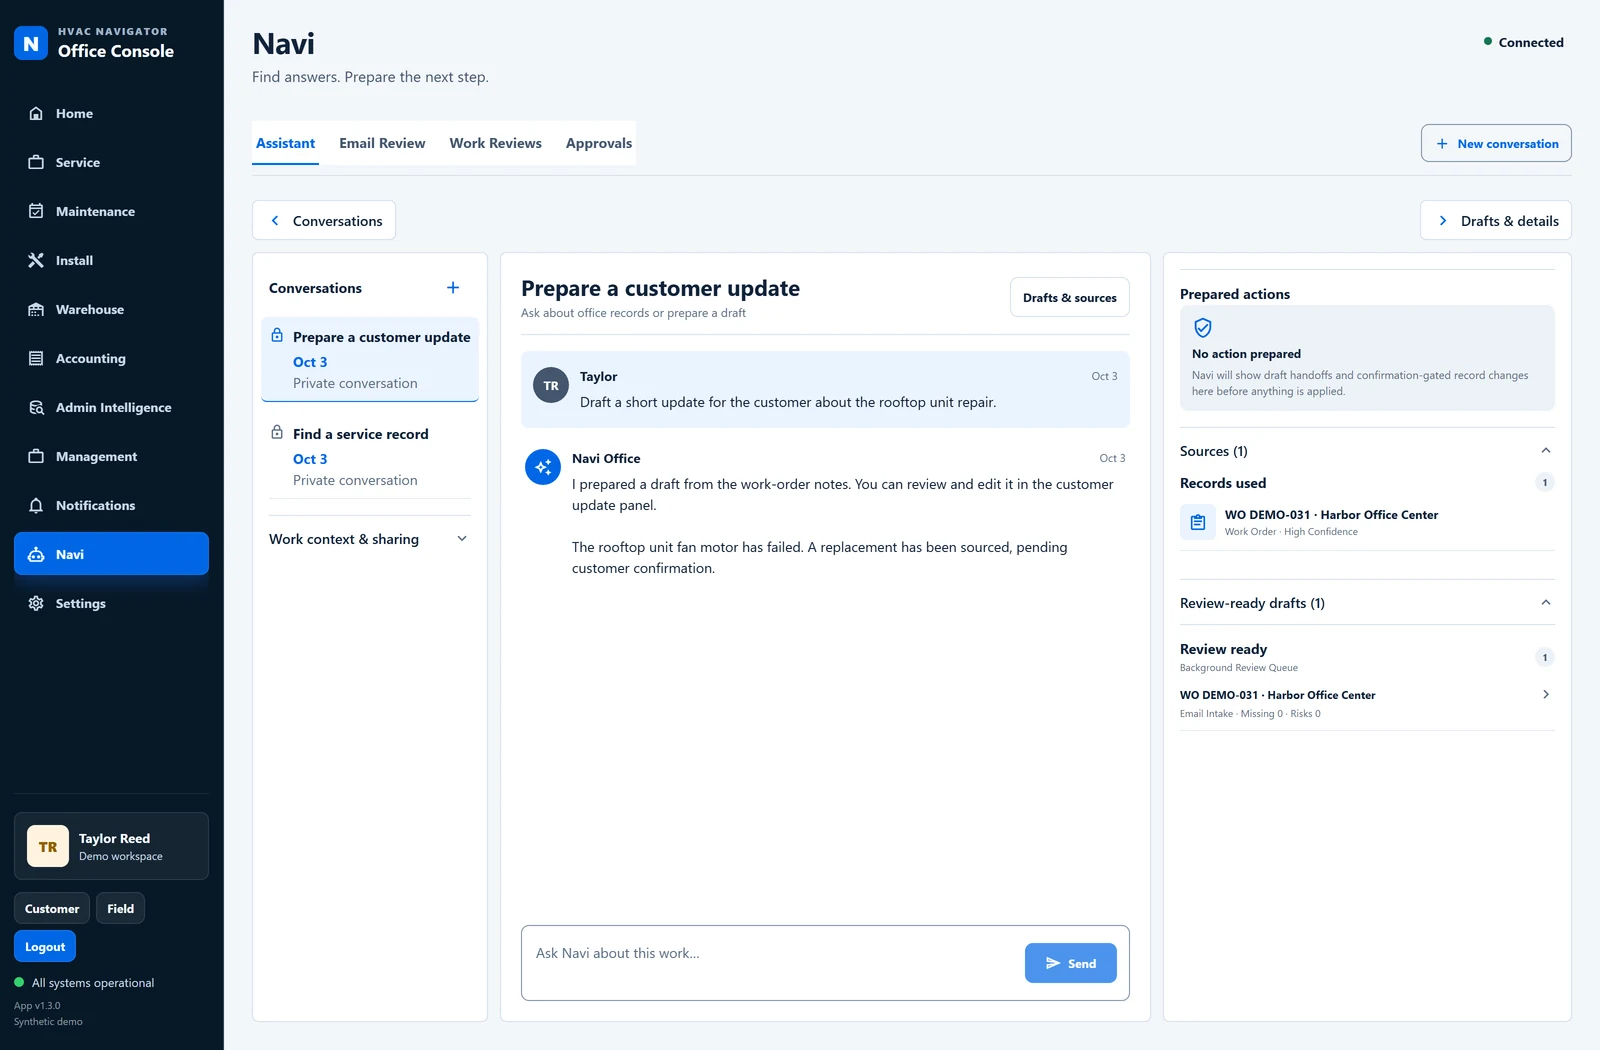The image size is (1600, 1050).
Task: Click All systems operational status
Action: point(84,983)
